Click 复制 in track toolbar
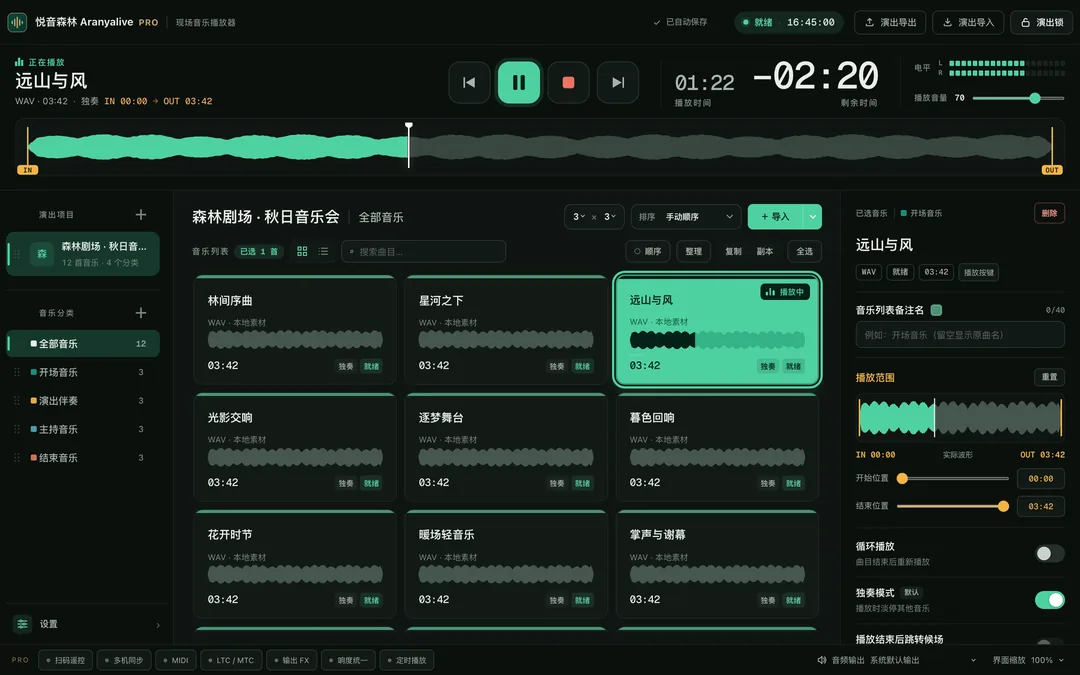Image resolution: width=1080 pixels, height=675 pixels. (733, 251)
